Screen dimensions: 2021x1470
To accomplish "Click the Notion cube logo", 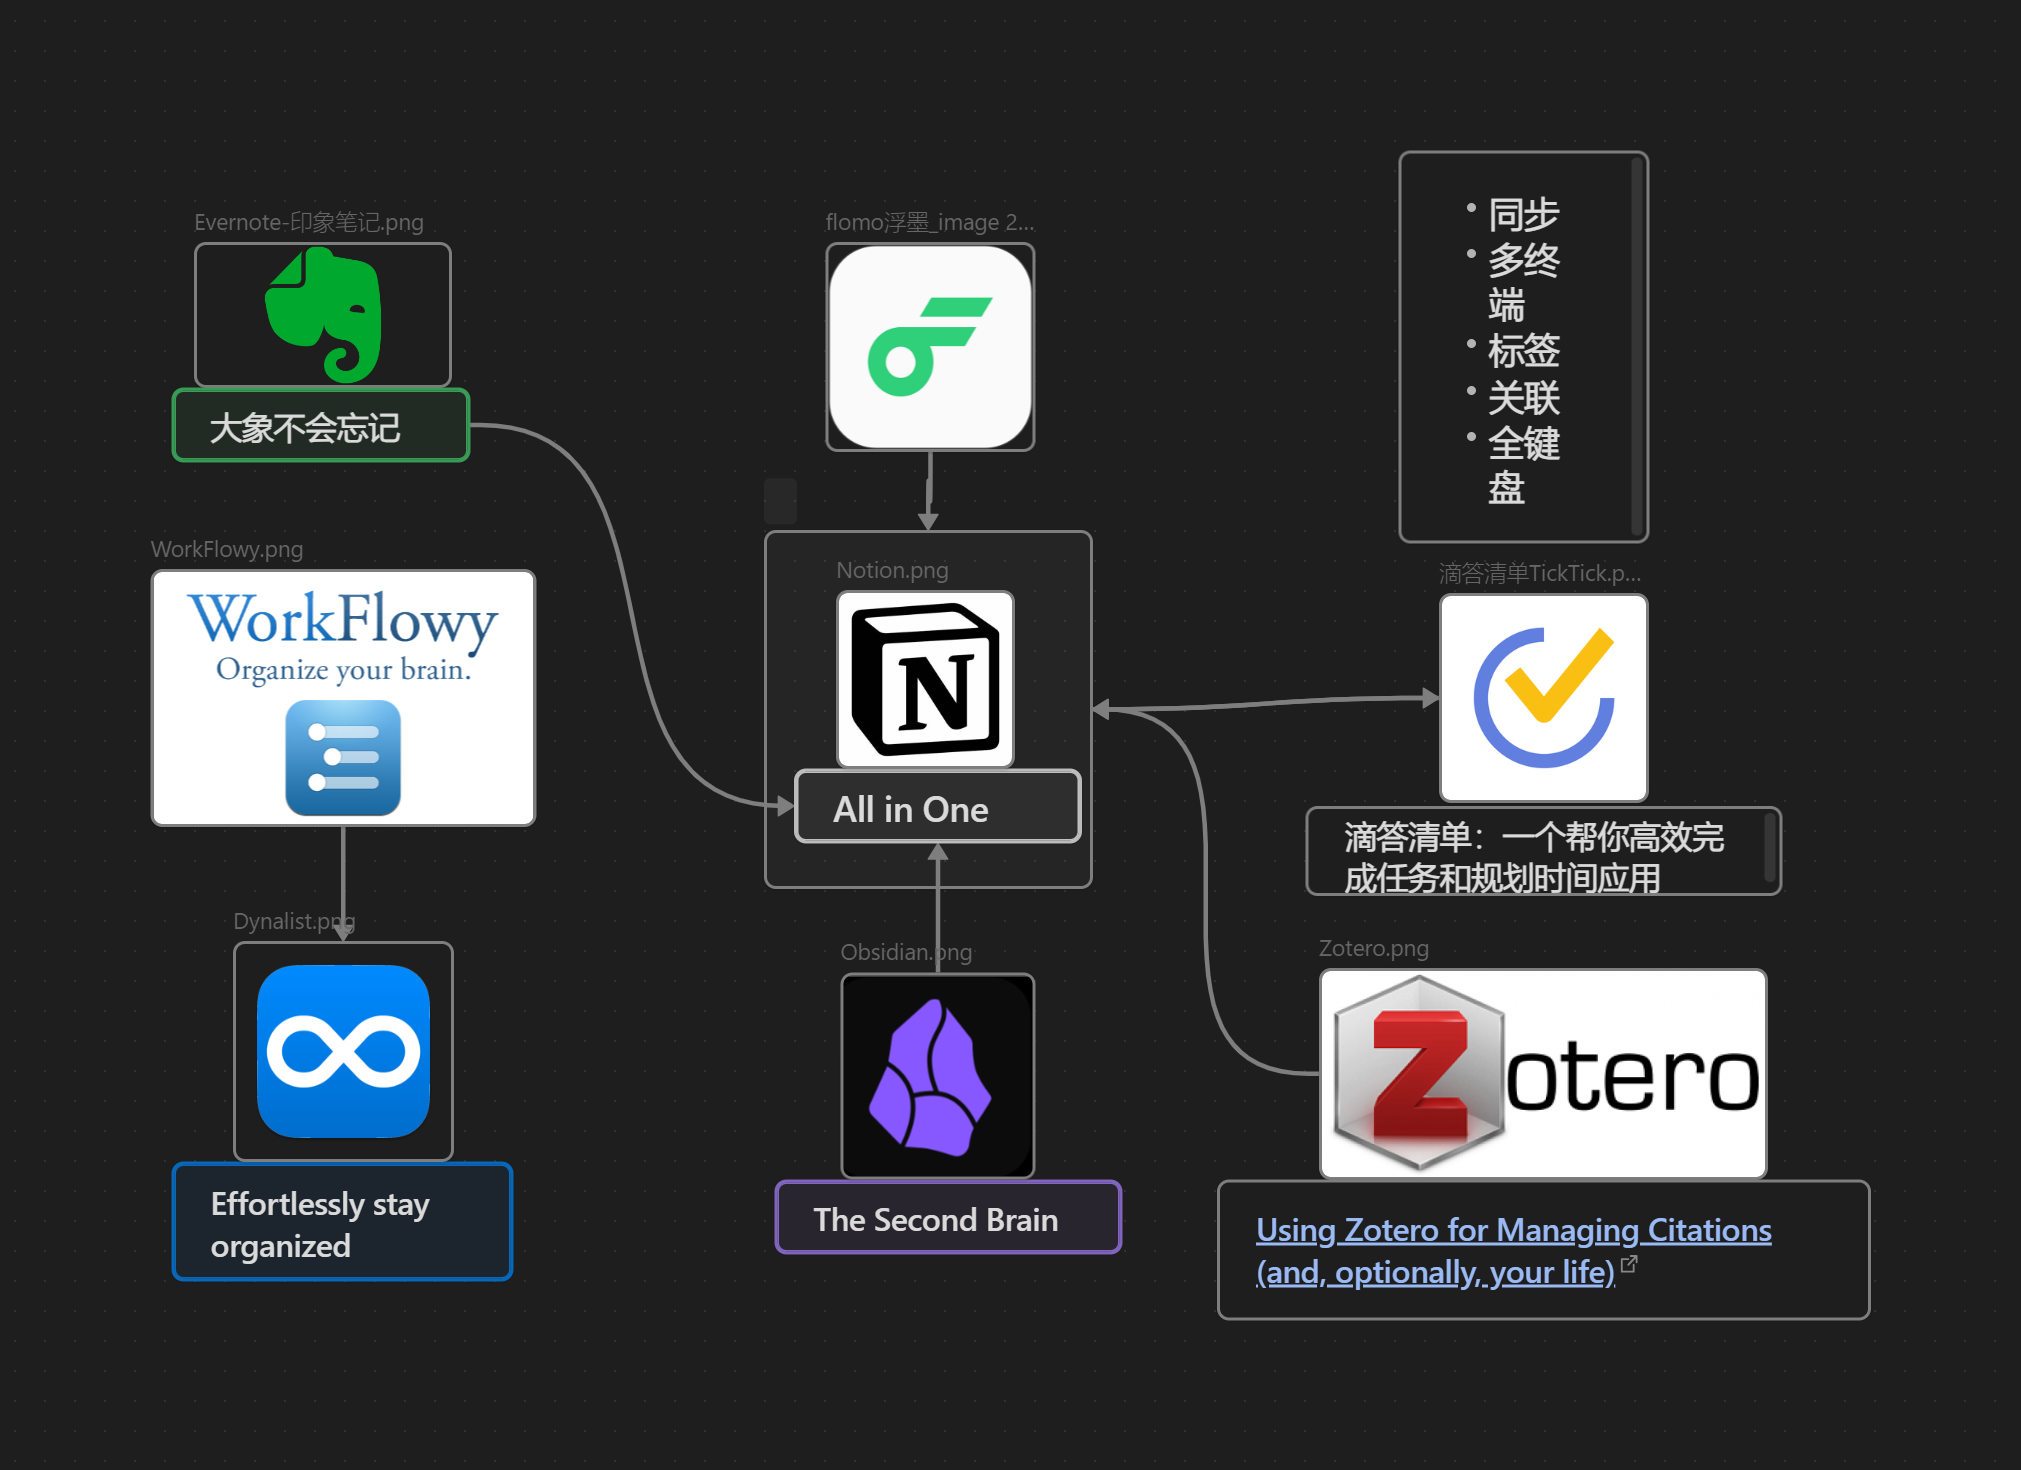I will click(925, 679).
